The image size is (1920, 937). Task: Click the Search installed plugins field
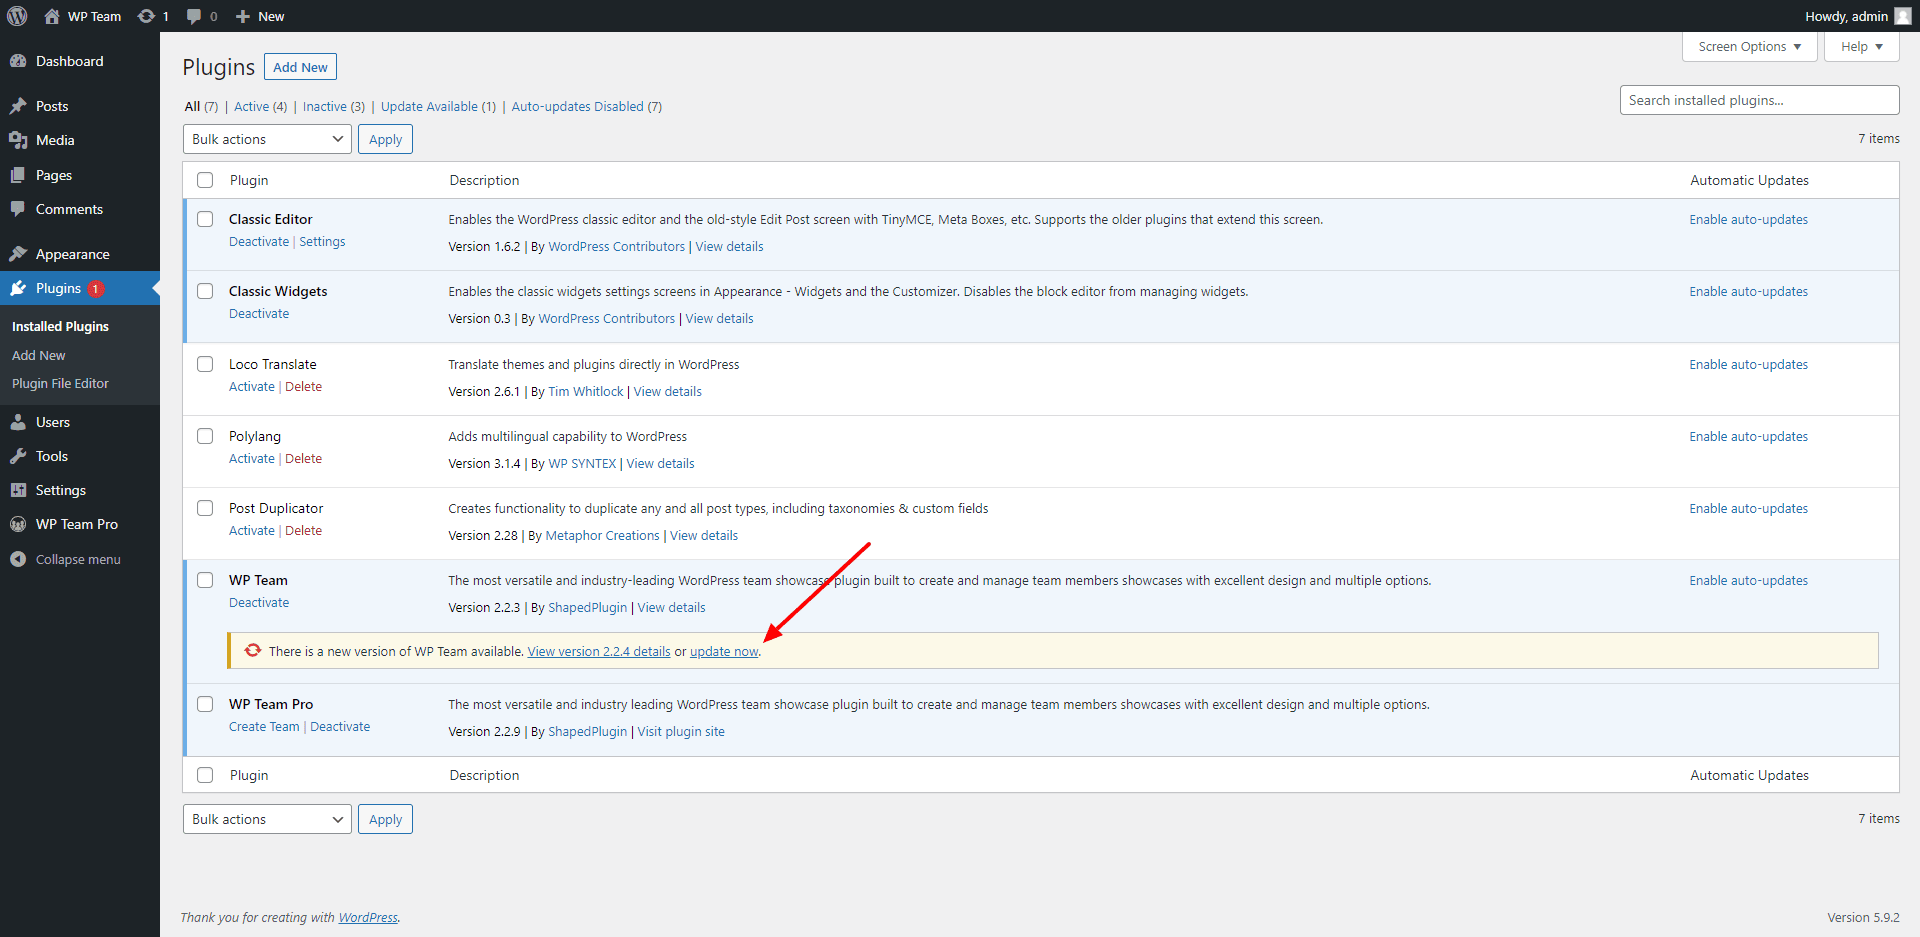click(1758, 100)
